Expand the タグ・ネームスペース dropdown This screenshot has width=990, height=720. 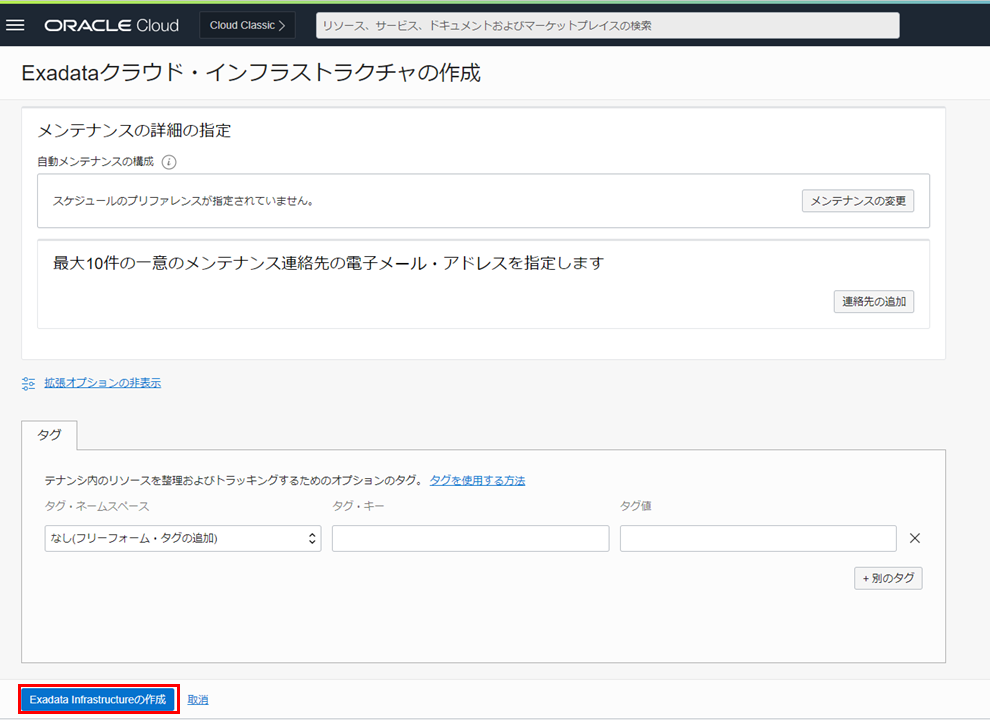tap(182, 538)
